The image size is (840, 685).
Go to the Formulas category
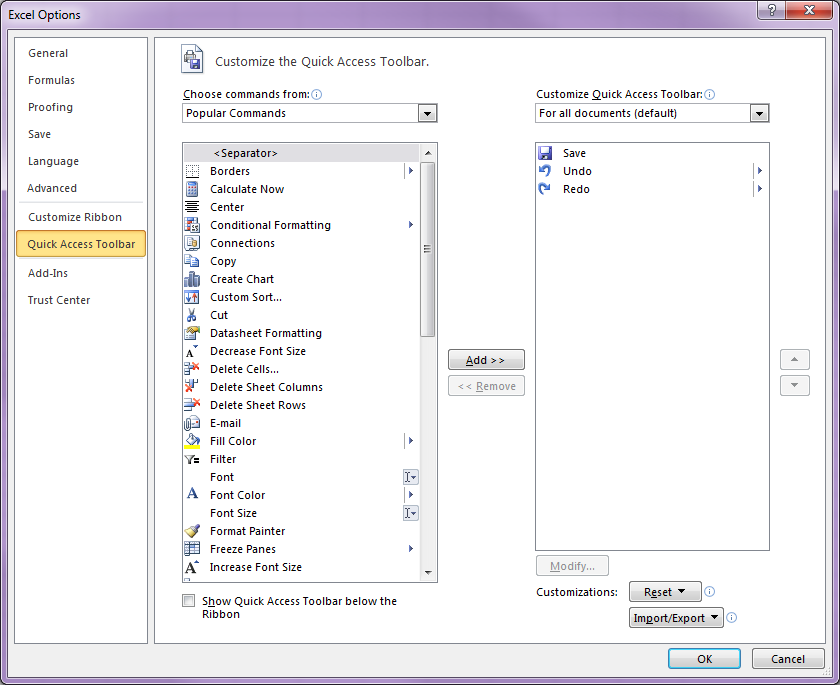(x=51, y=80)
